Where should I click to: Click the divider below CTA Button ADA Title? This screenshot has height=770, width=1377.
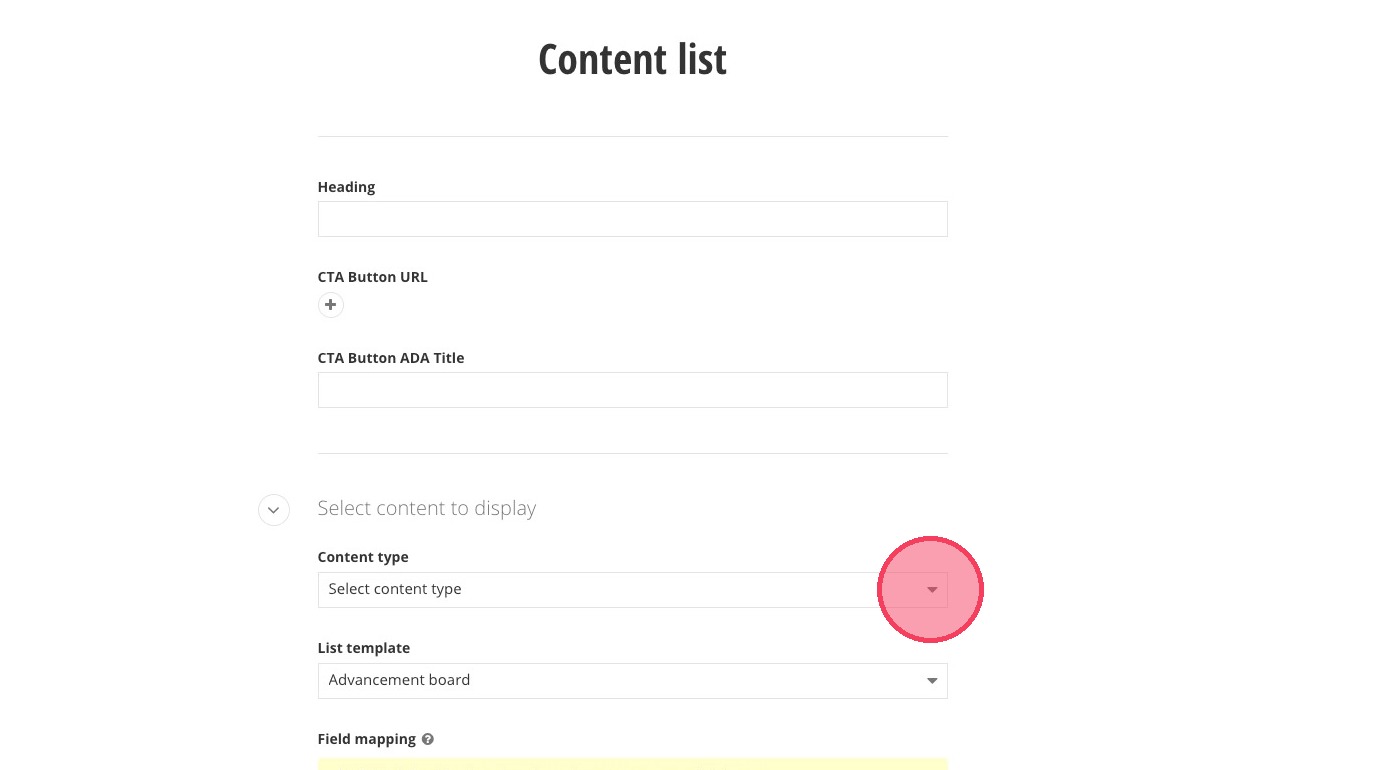point(632,453)
